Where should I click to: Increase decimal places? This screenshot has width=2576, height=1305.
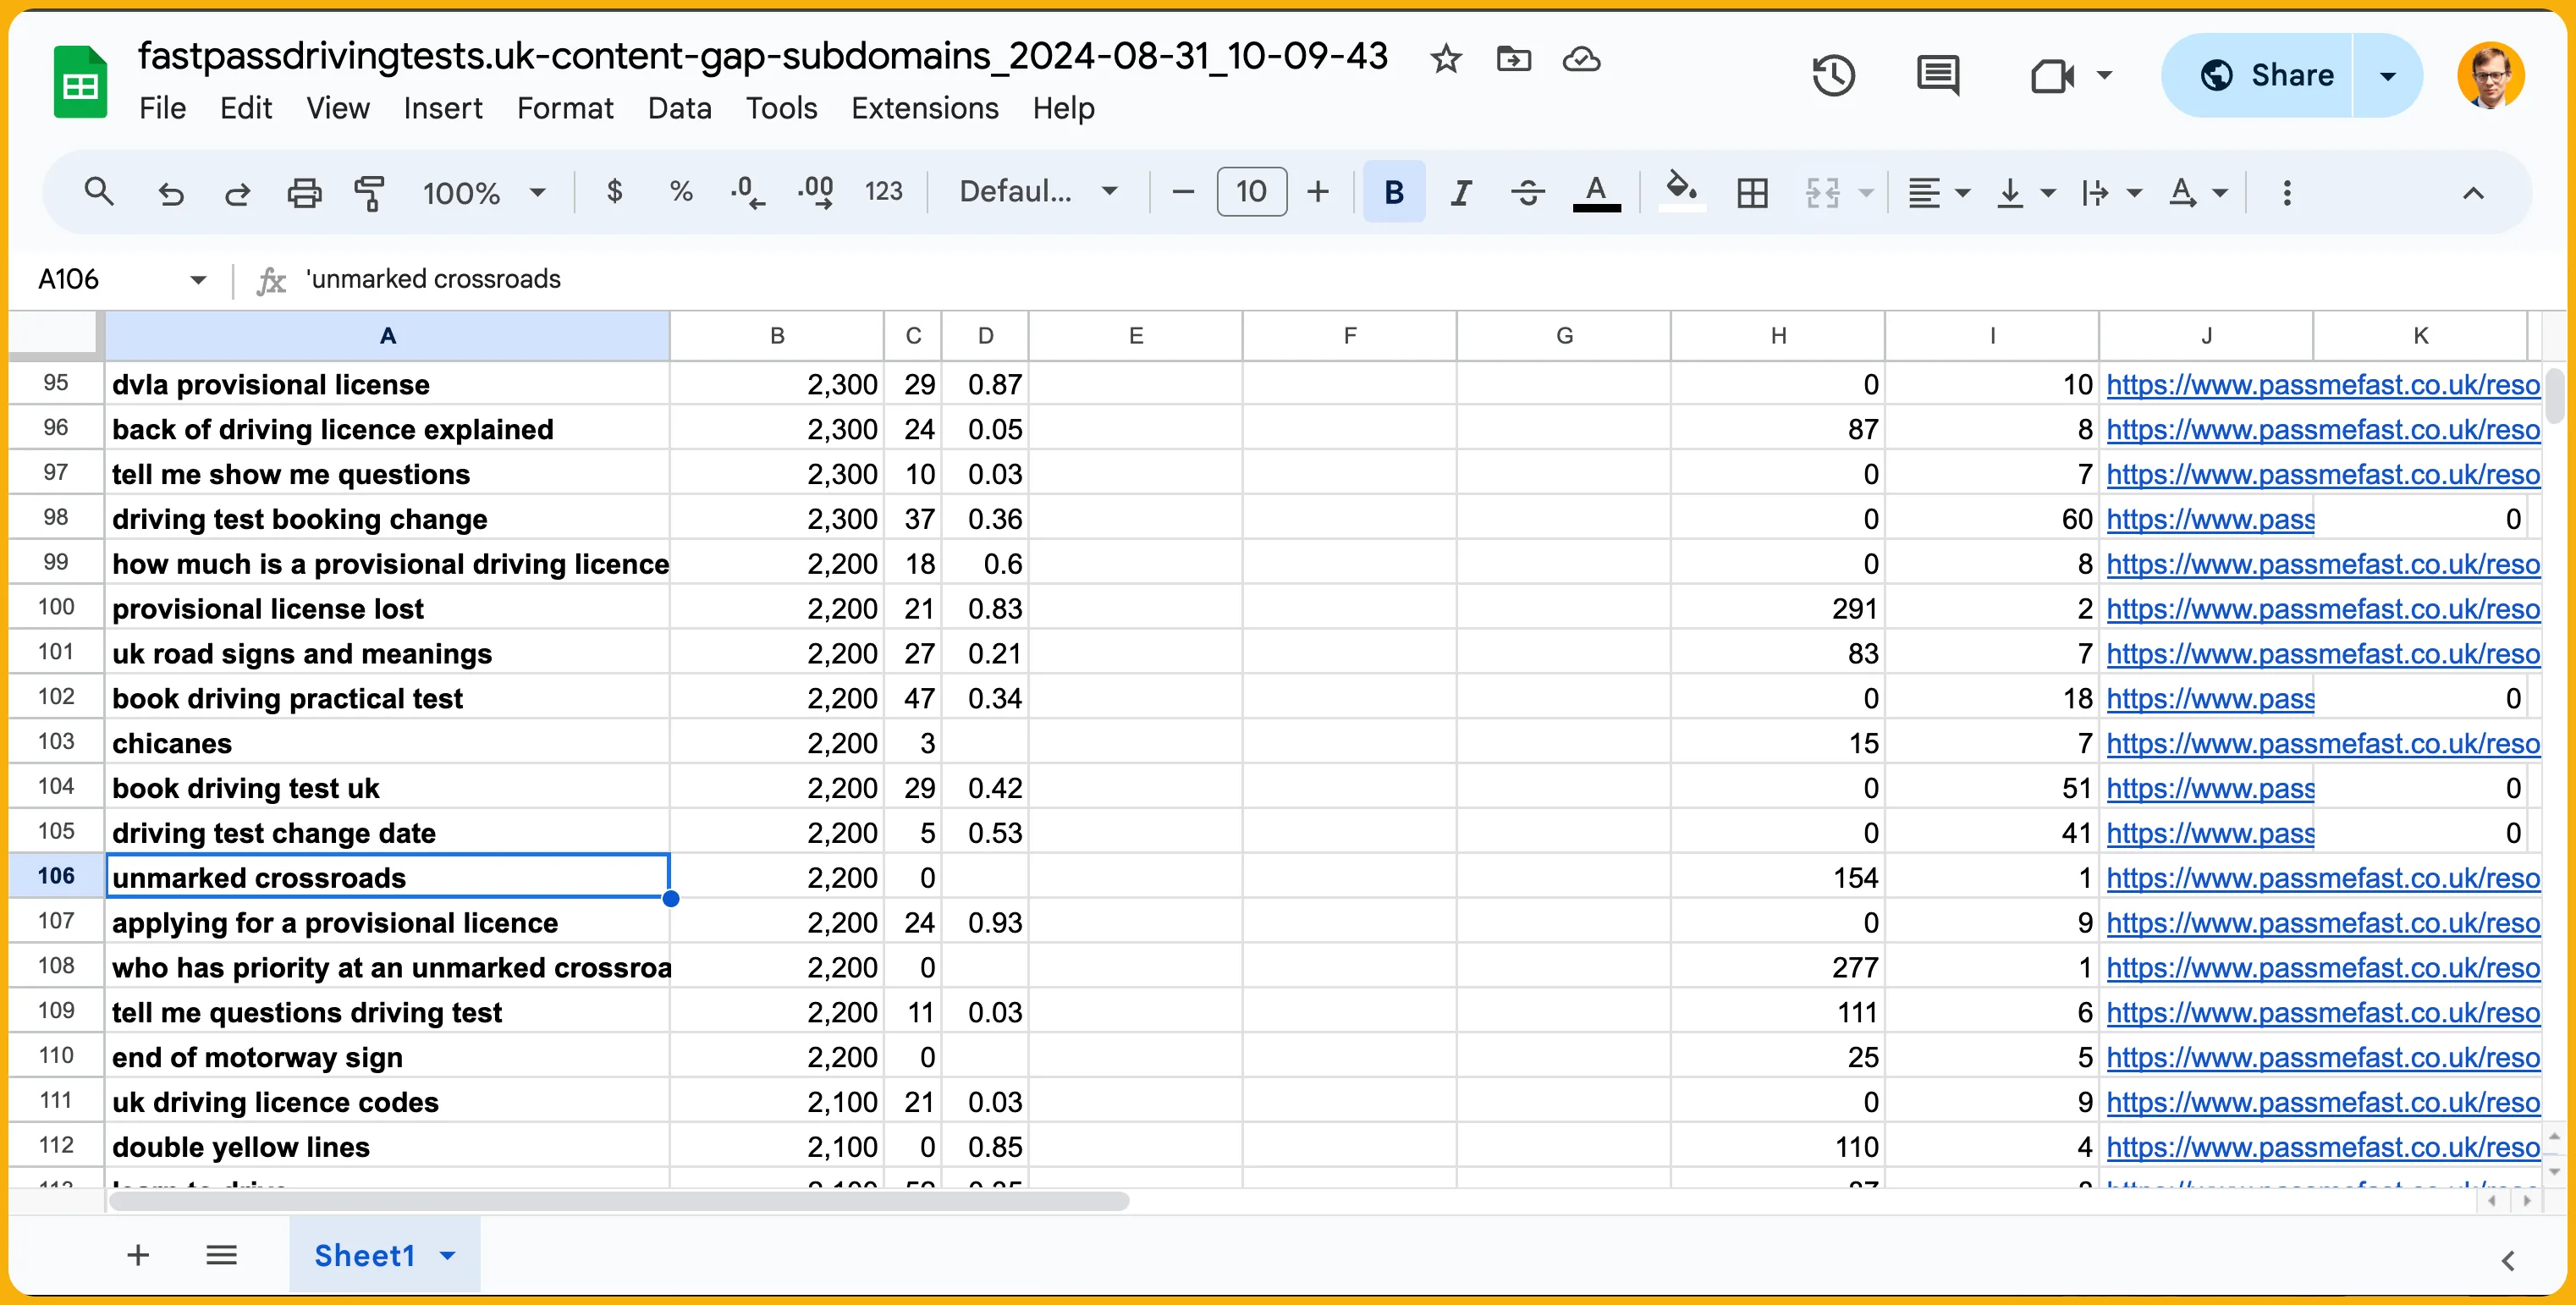(816, 191)
